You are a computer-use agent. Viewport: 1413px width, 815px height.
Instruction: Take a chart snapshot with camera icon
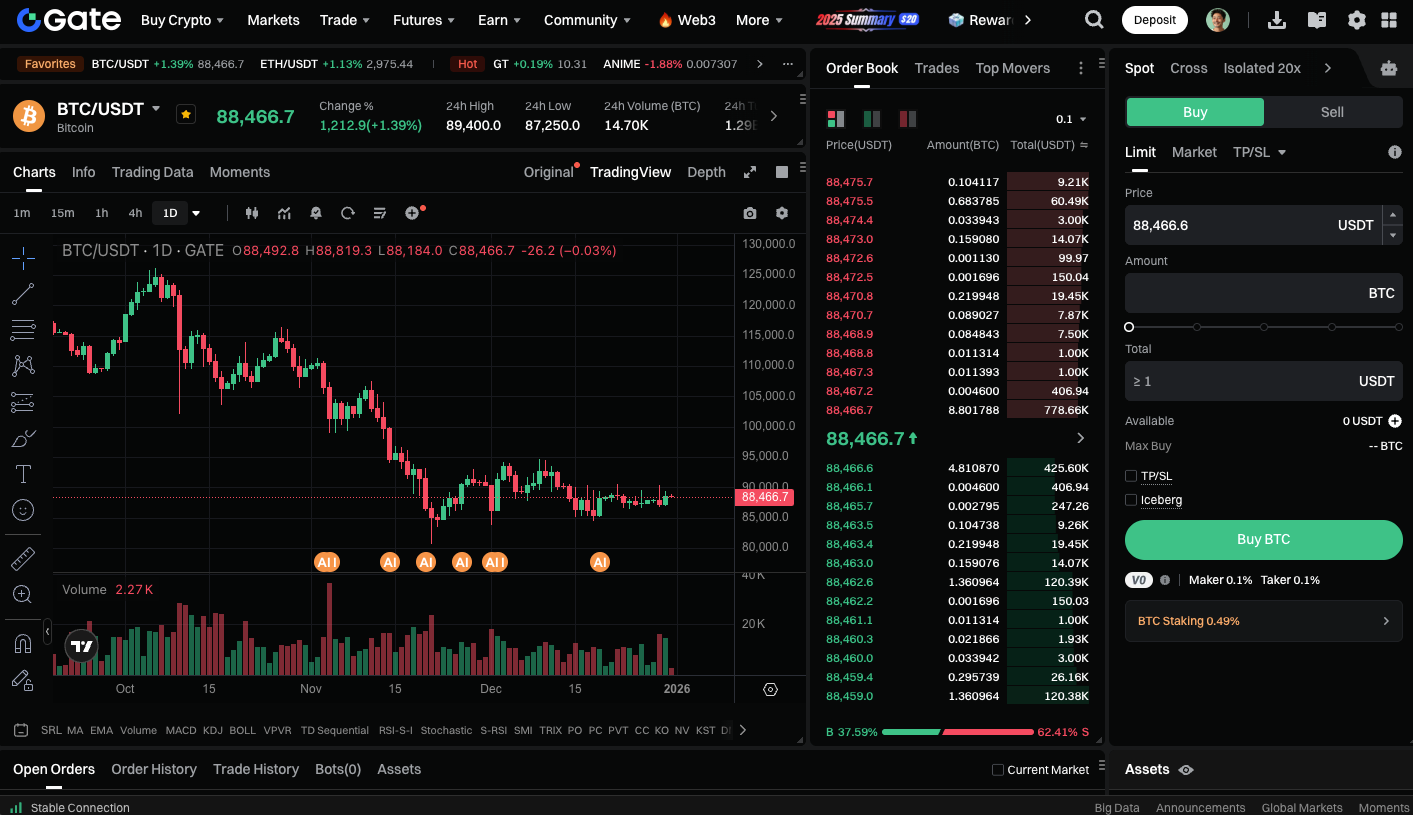pyautogui.click(x=750, y=213)
